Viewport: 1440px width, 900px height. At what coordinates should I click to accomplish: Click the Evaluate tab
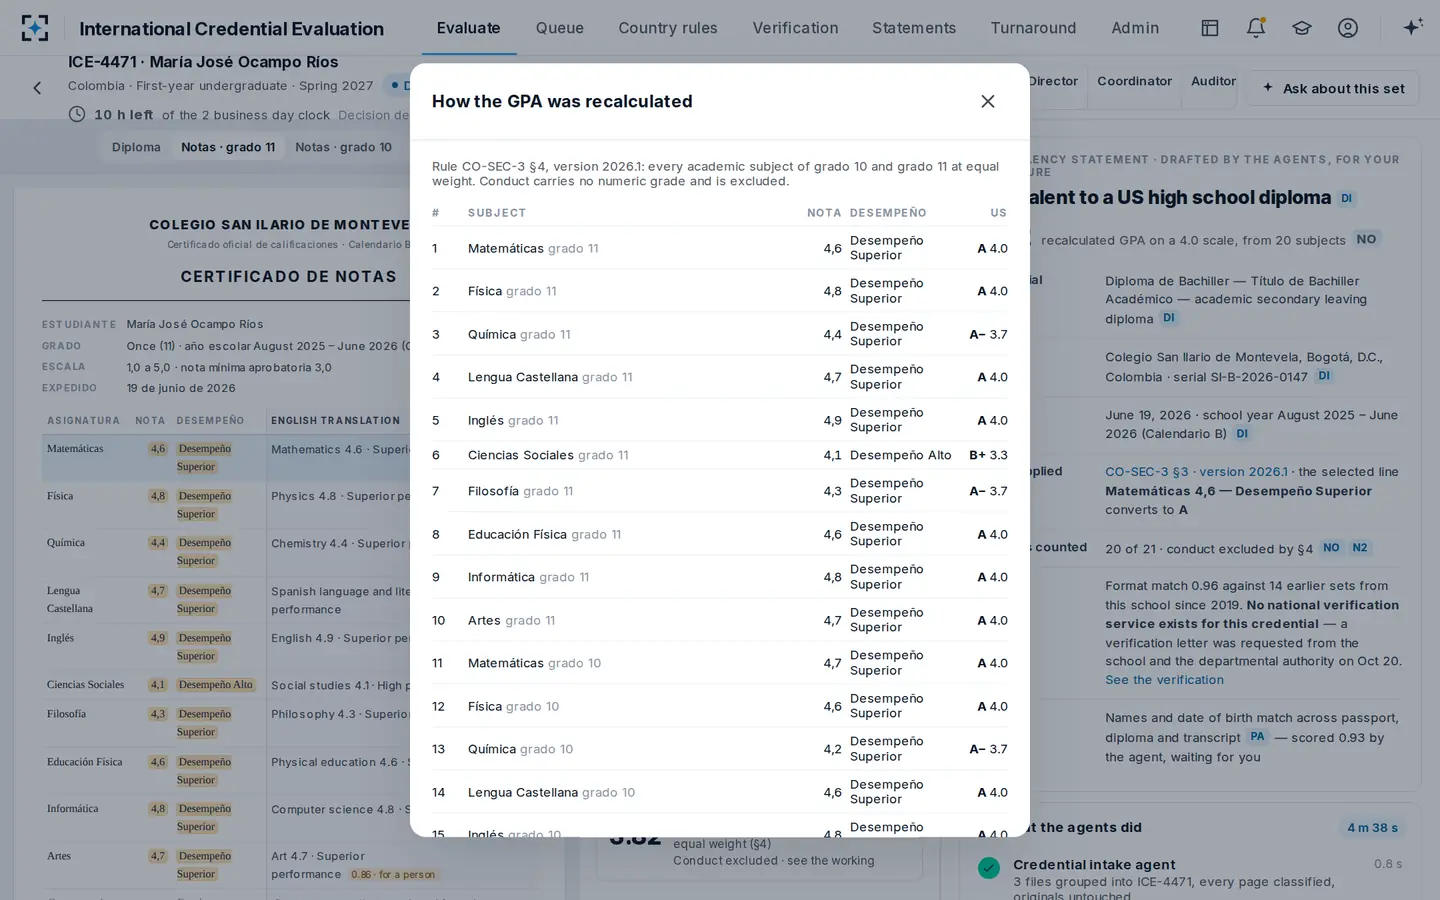coord(469,28)
